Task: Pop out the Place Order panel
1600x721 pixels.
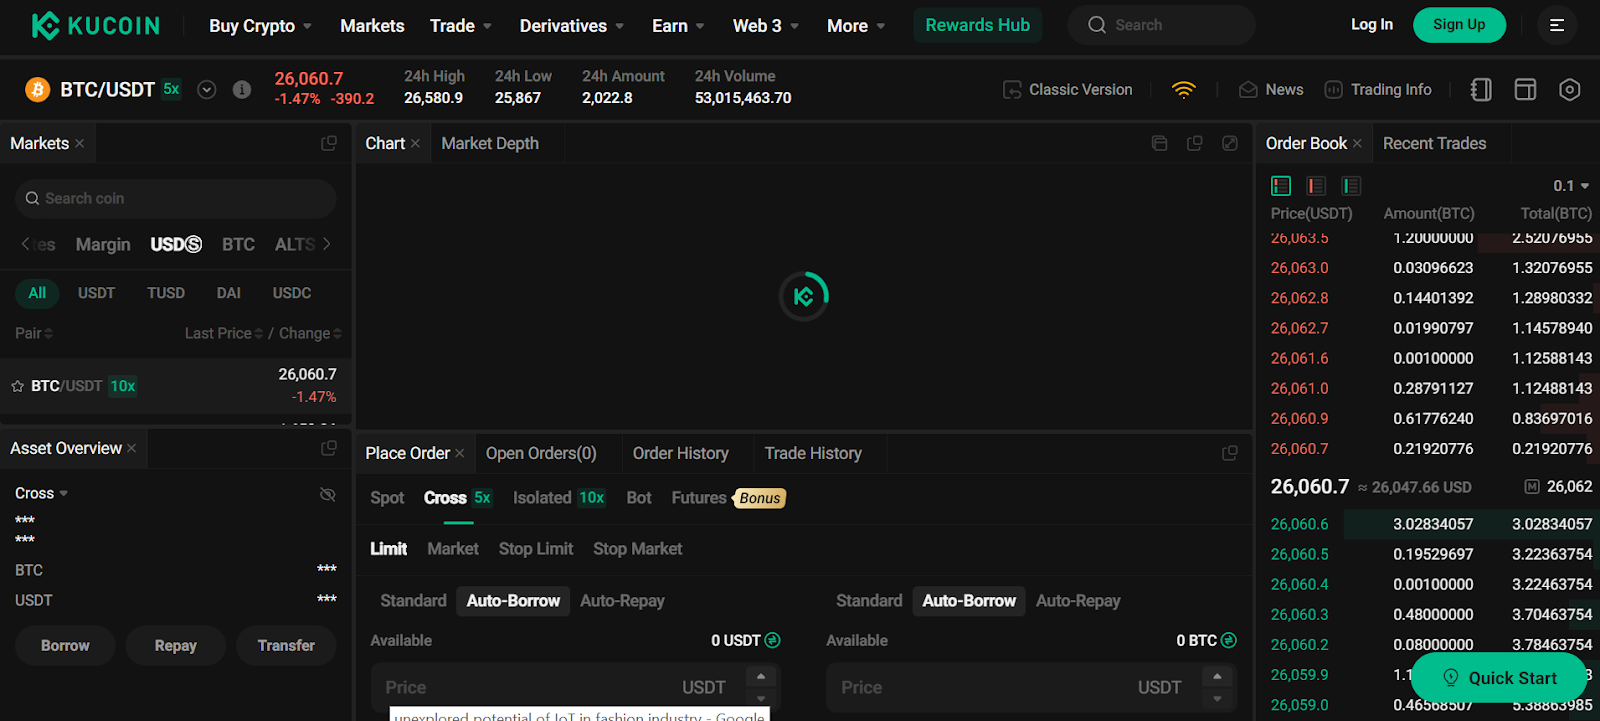Action: pos(1230,453)
